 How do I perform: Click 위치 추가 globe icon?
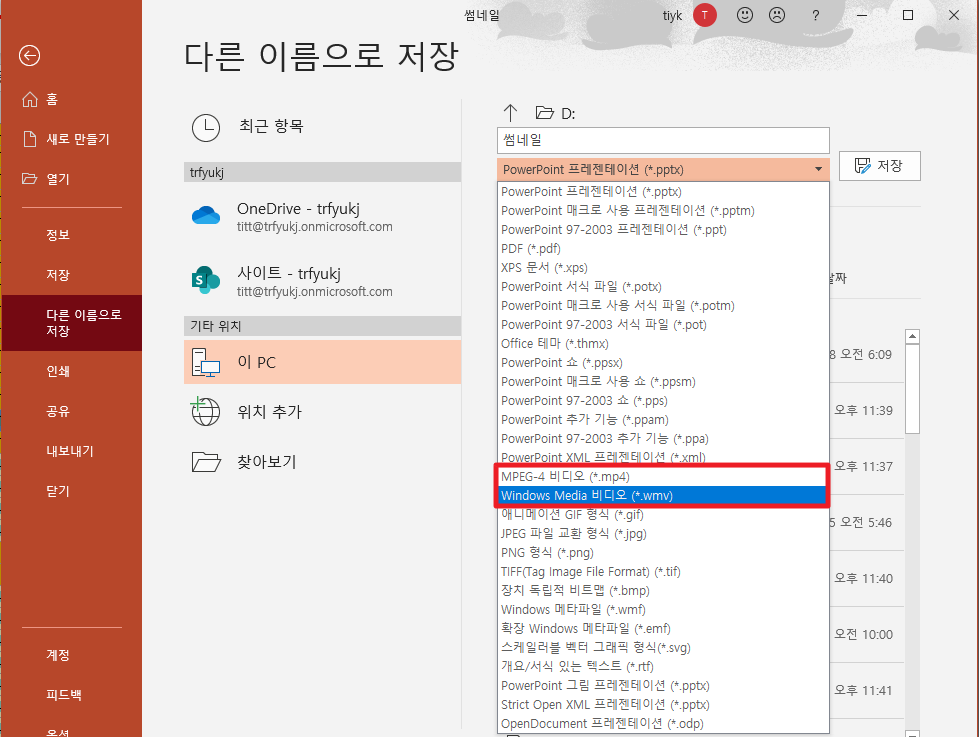click(x=205, y=412)
